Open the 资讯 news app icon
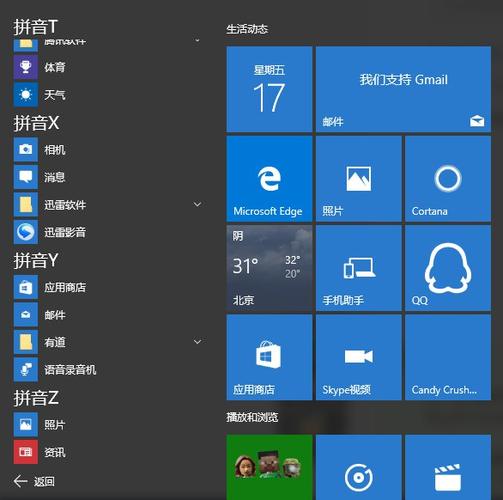 click(x=26, y=452)
